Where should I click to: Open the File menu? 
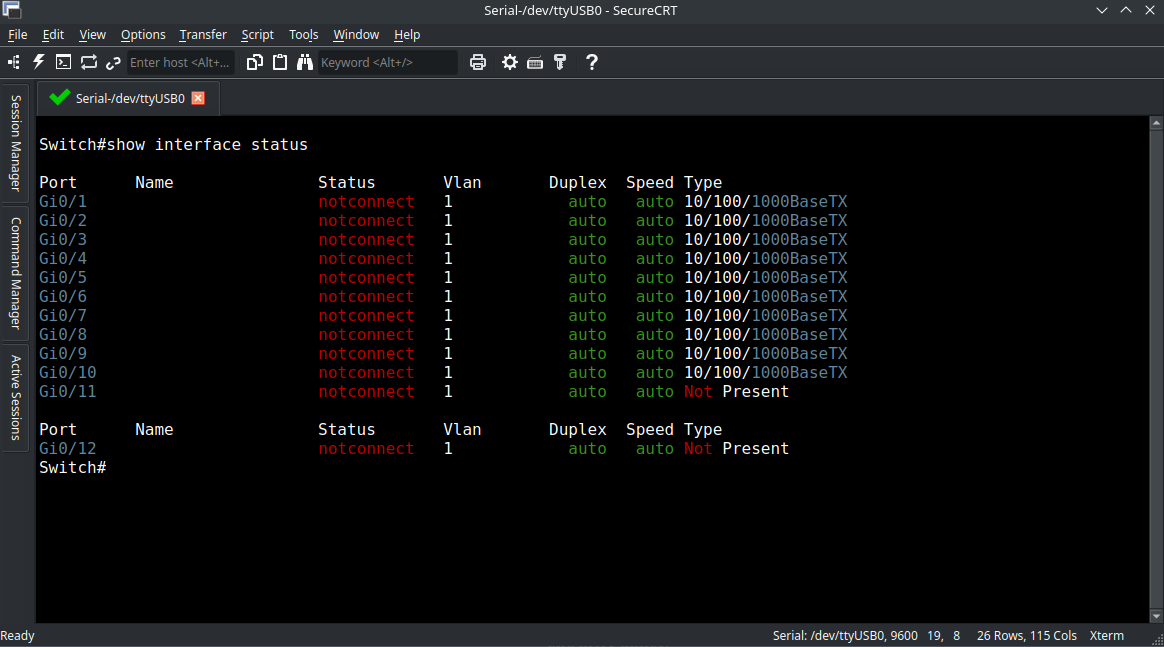pyautogui.click(x=18, y=35)
